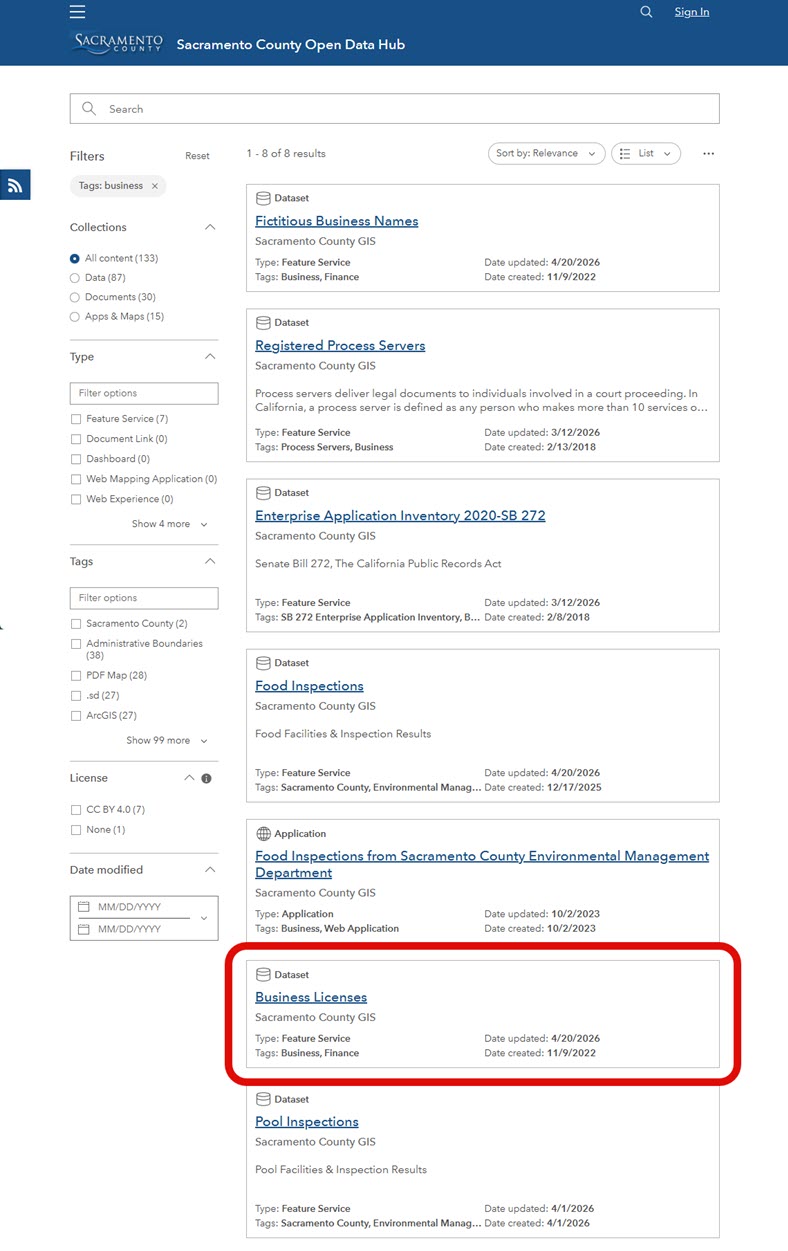Focus the Type Filter options field

click(144, 393)
